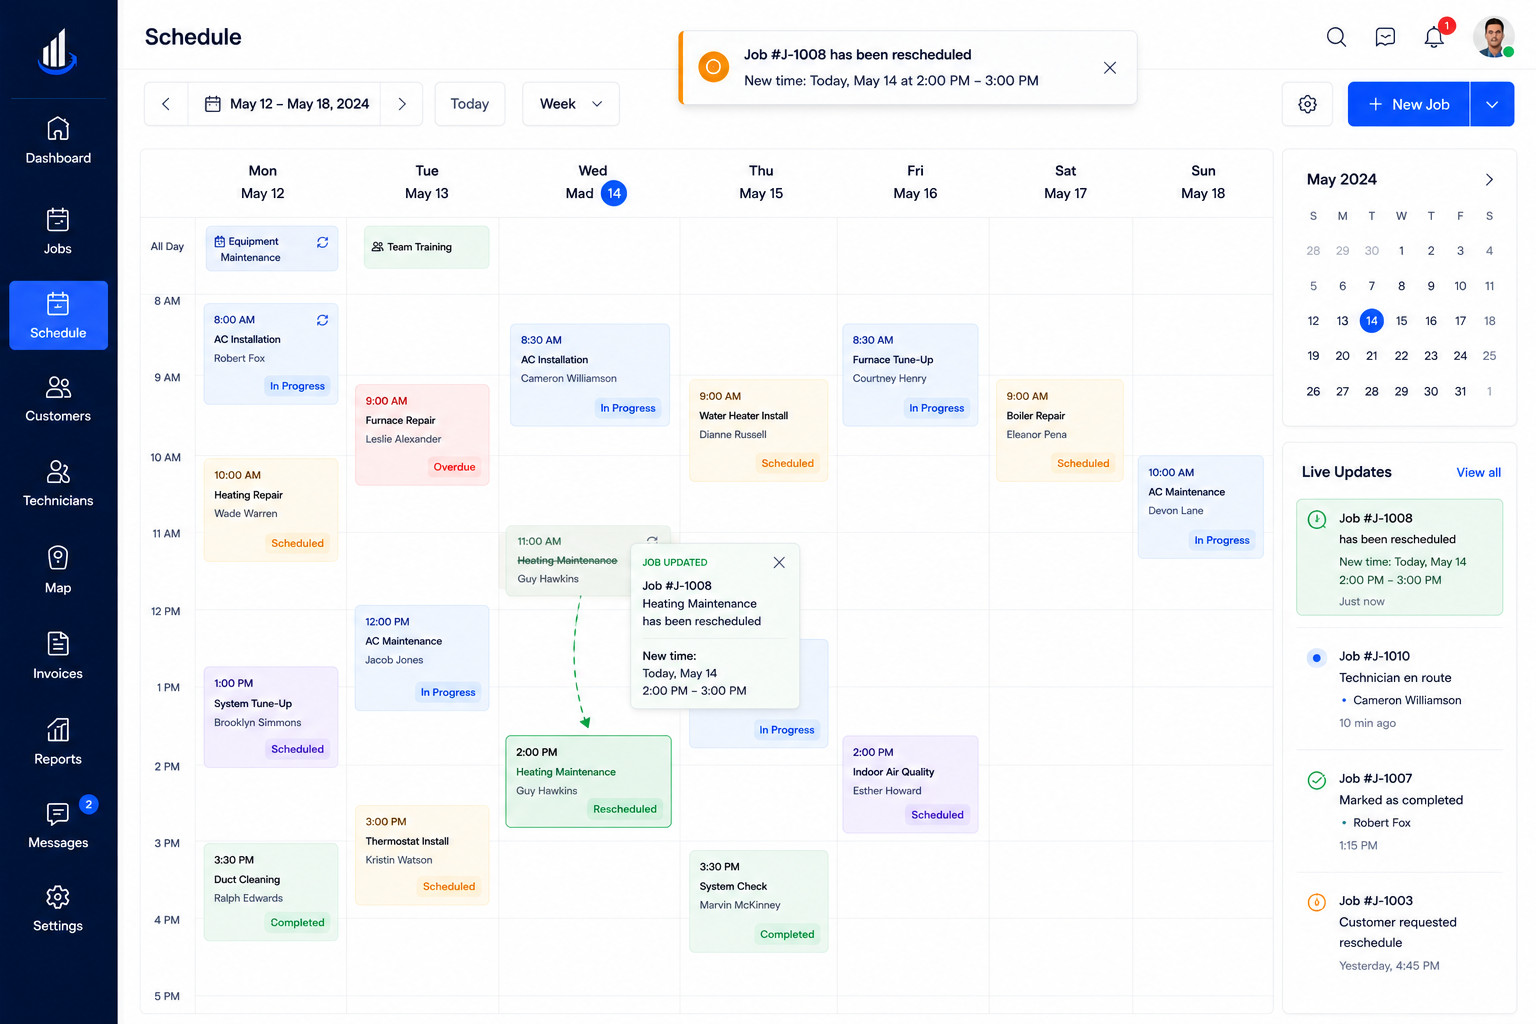Open Indoor Air Quality job
The image size is (1536, 1024).
pyautogui.click(x=910, y=785)
